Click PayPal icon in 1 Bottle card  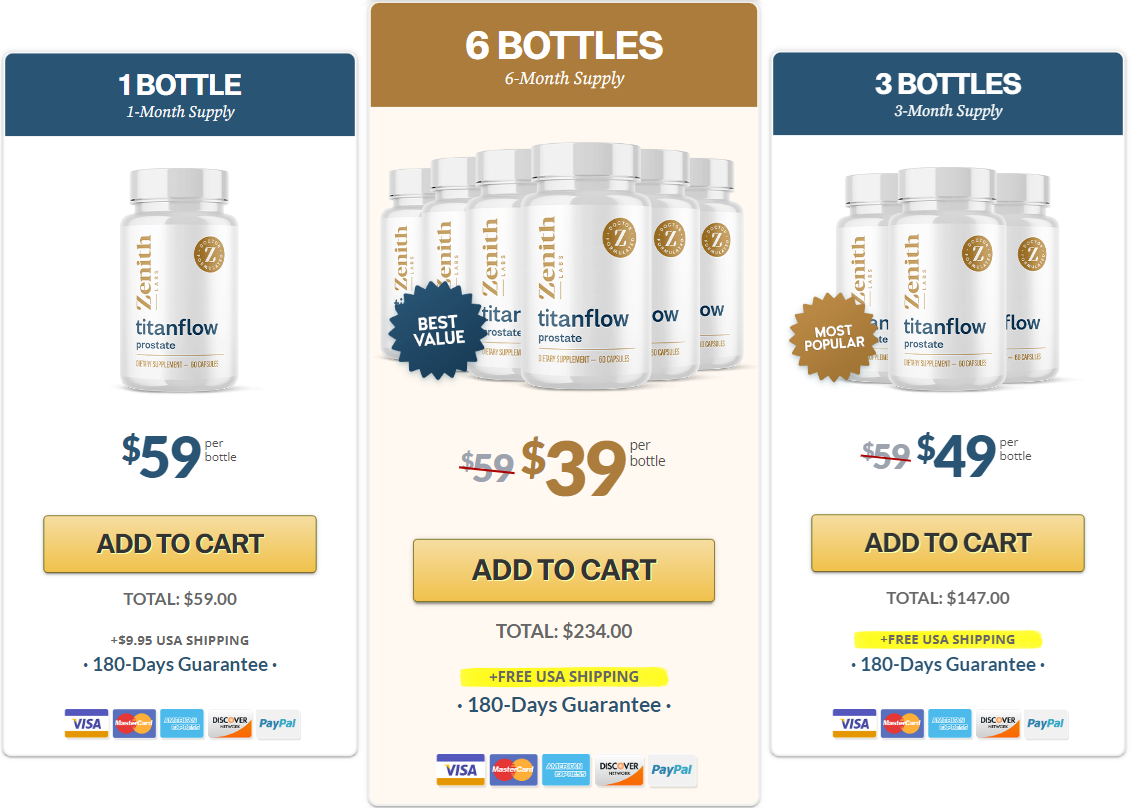(x=277, y=724)
